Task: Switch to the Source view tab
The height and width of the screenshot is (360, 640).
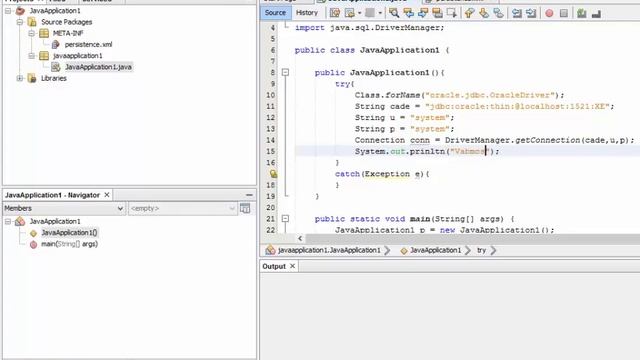Action: 276,13
